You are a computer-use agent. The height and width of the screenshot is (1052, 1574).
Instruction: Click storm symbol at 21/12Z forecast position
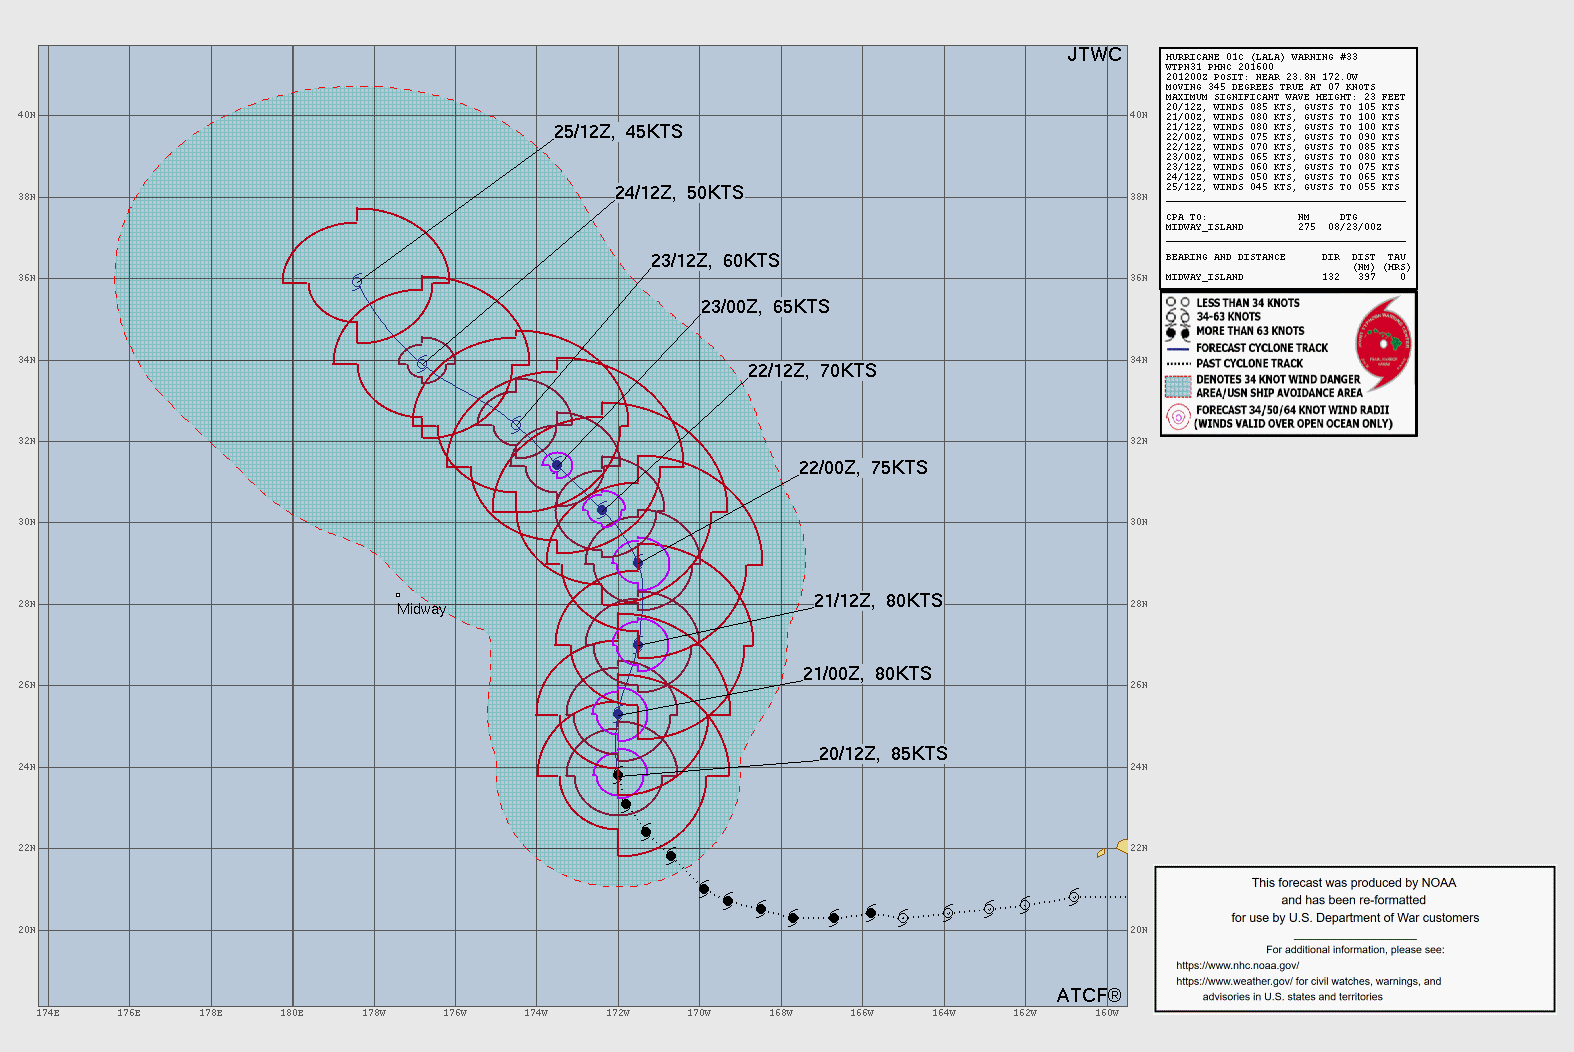(x=638, y=645)
